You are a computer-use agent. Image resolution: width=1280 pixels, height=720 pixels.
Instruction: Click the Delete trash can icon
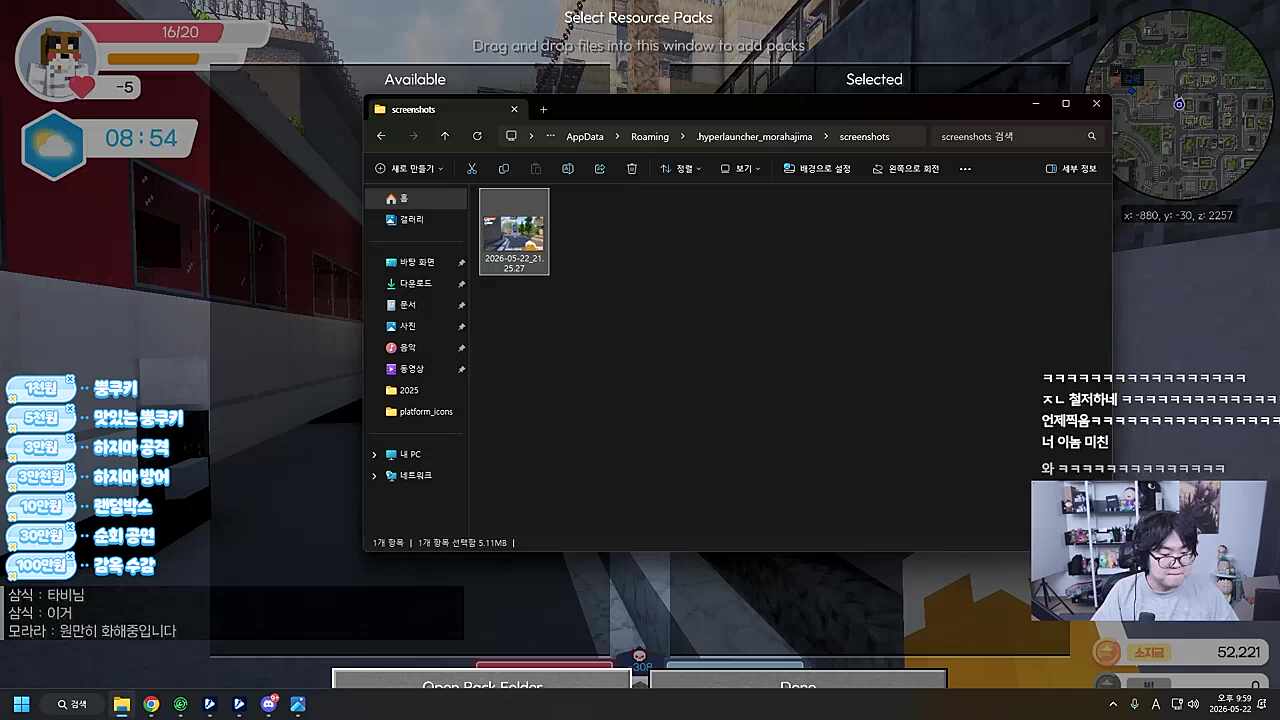click(x=632, y=169)
